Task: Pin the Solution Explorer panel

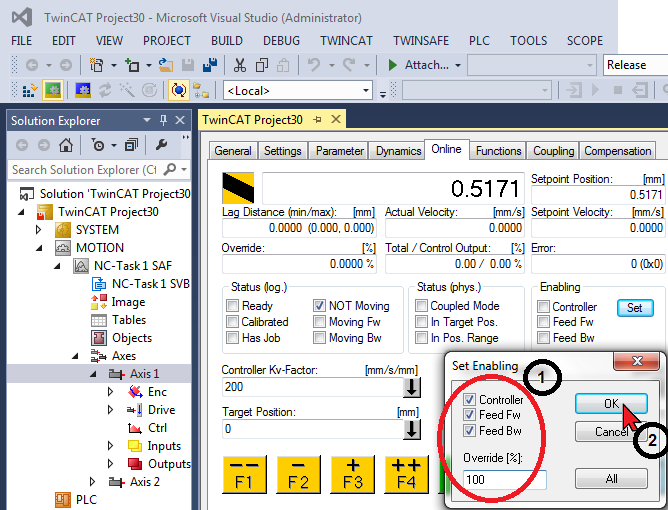Action: (x=163, y=121)
